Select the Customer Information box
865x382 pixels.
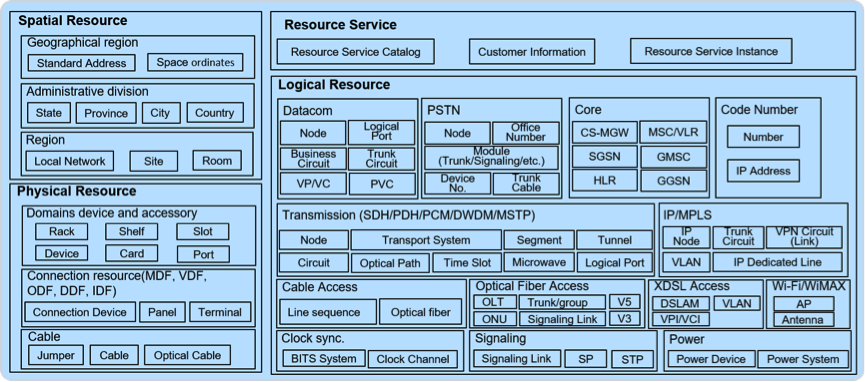click(x=532, y=52)
